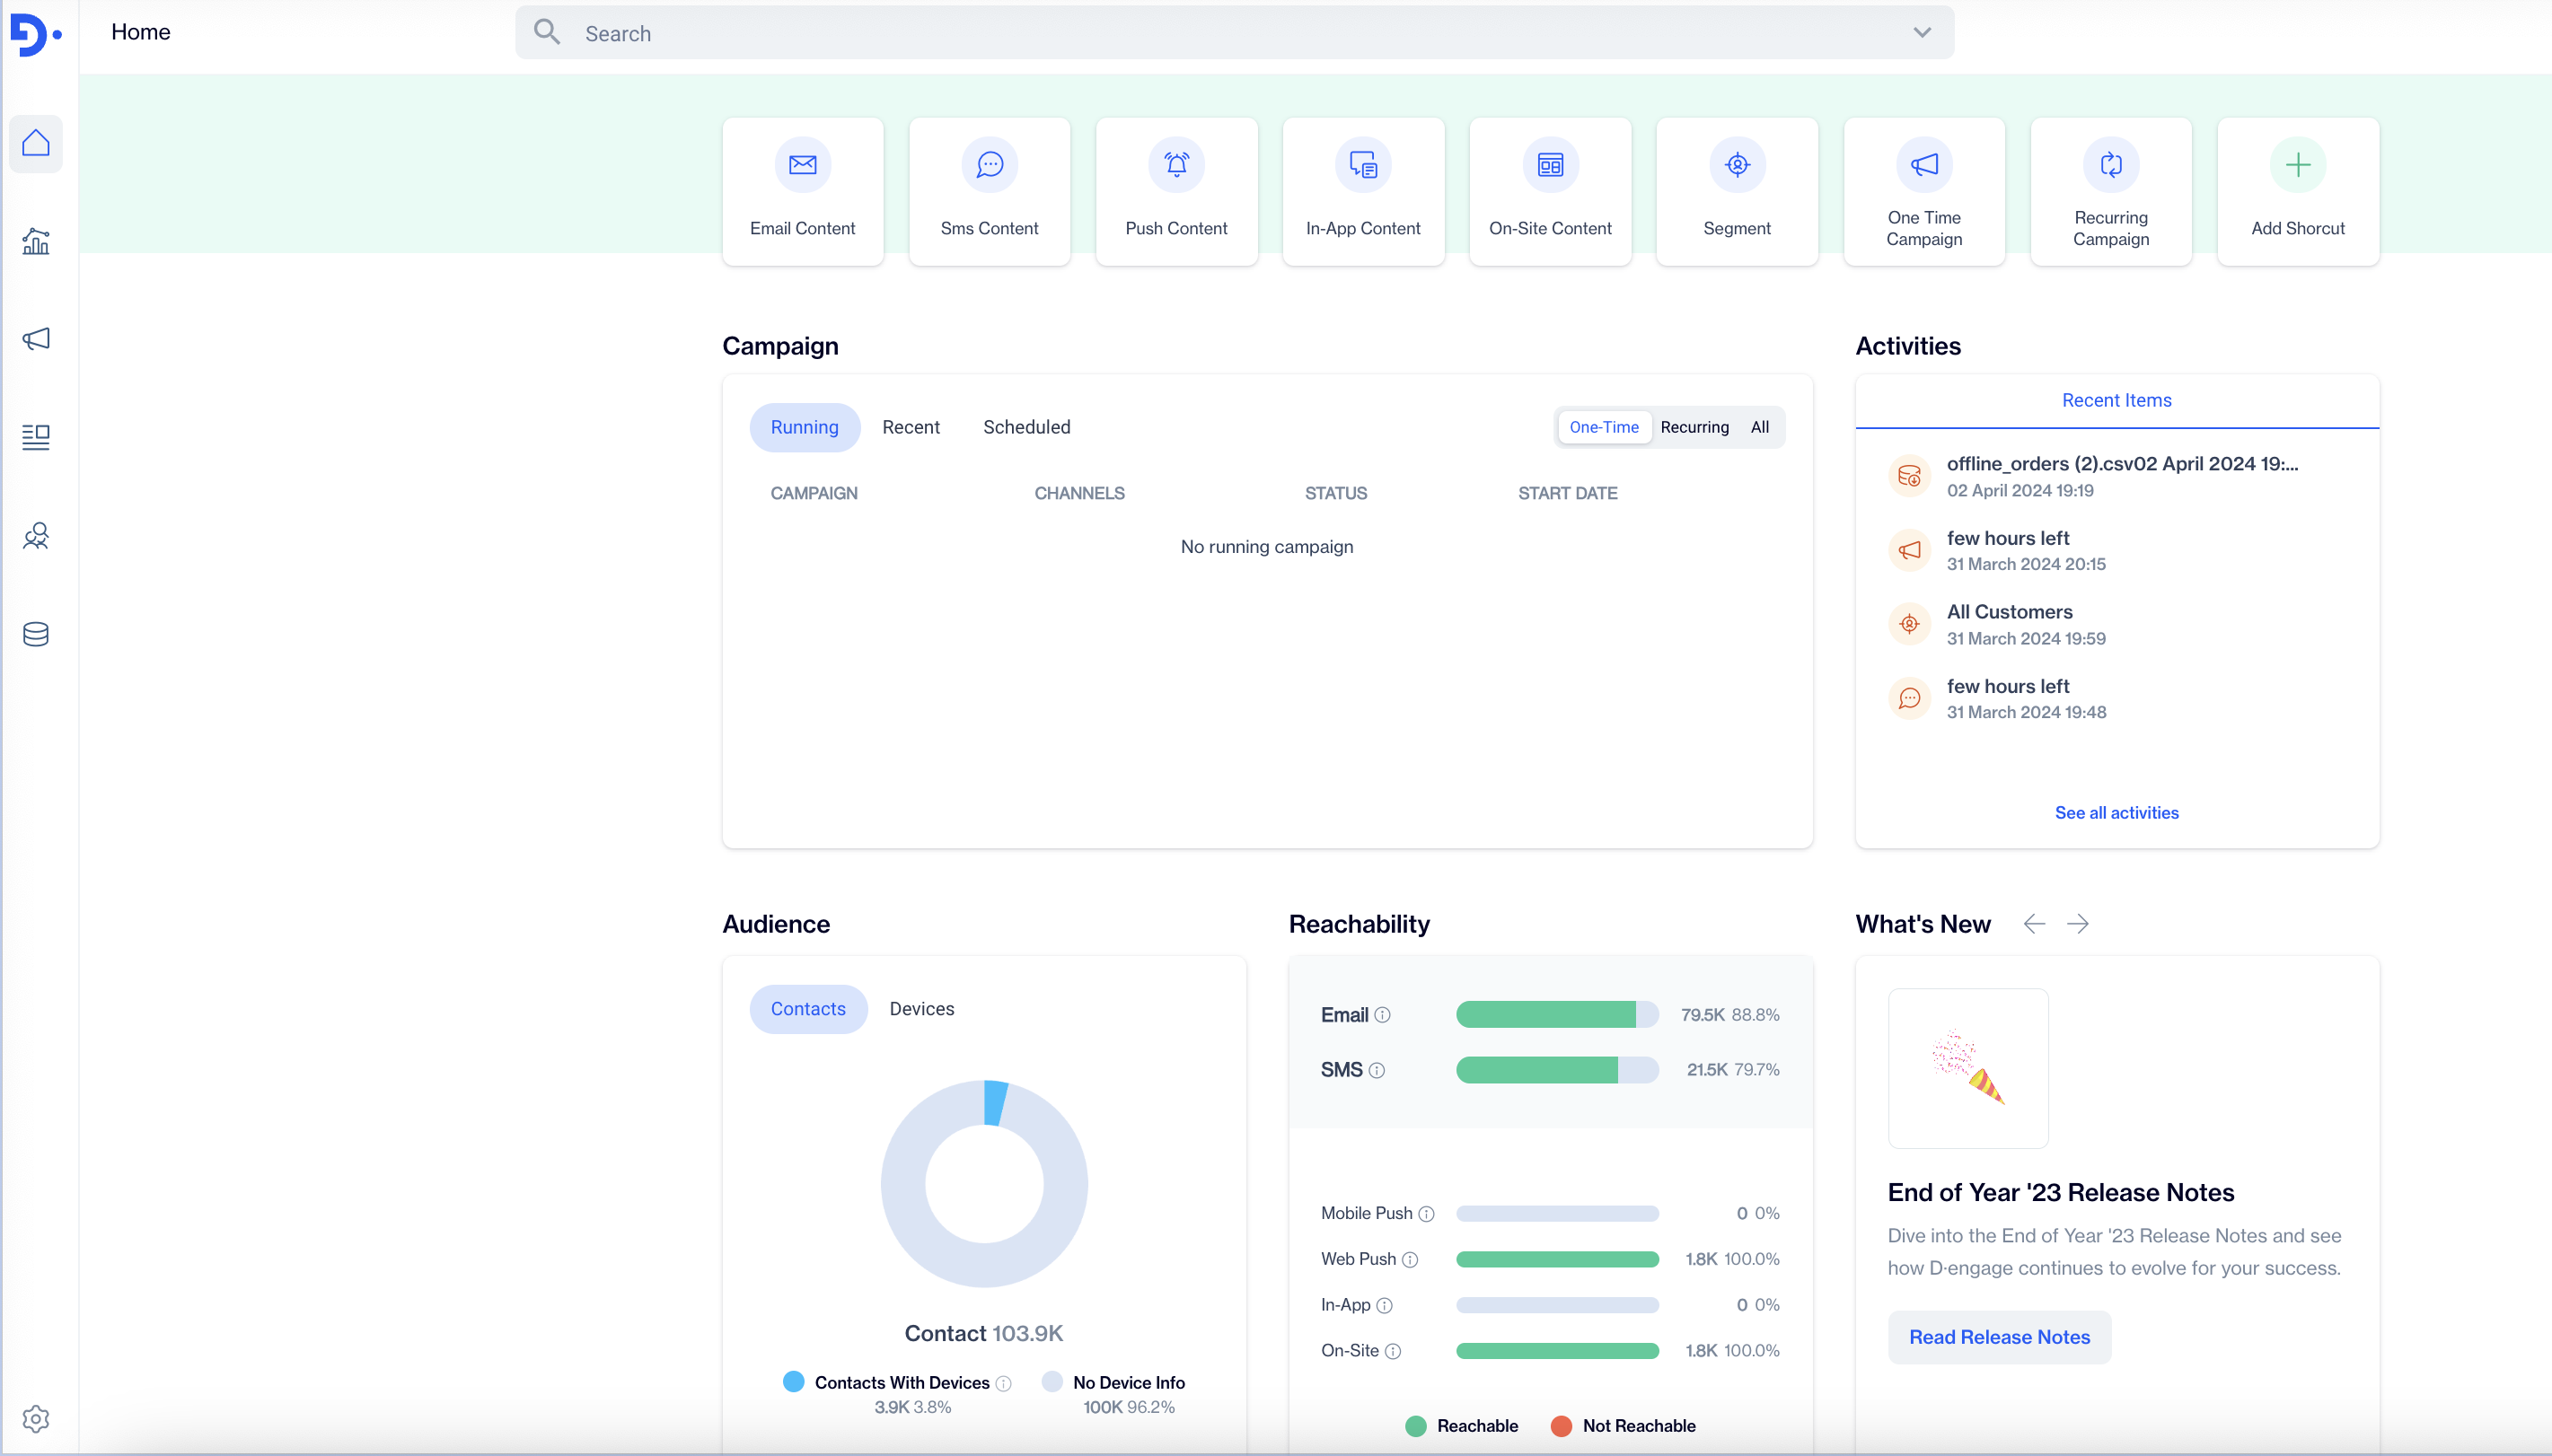Open analytics chart icon in sidebar

(36, 241)
